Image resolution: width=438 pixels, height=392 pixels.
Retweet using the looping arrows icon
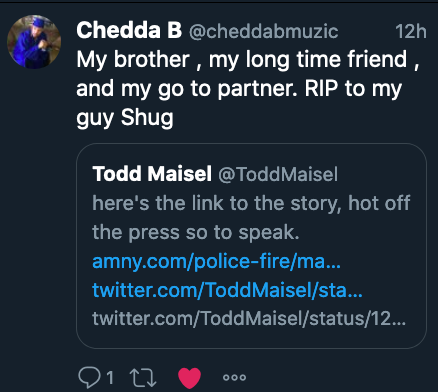143,378
